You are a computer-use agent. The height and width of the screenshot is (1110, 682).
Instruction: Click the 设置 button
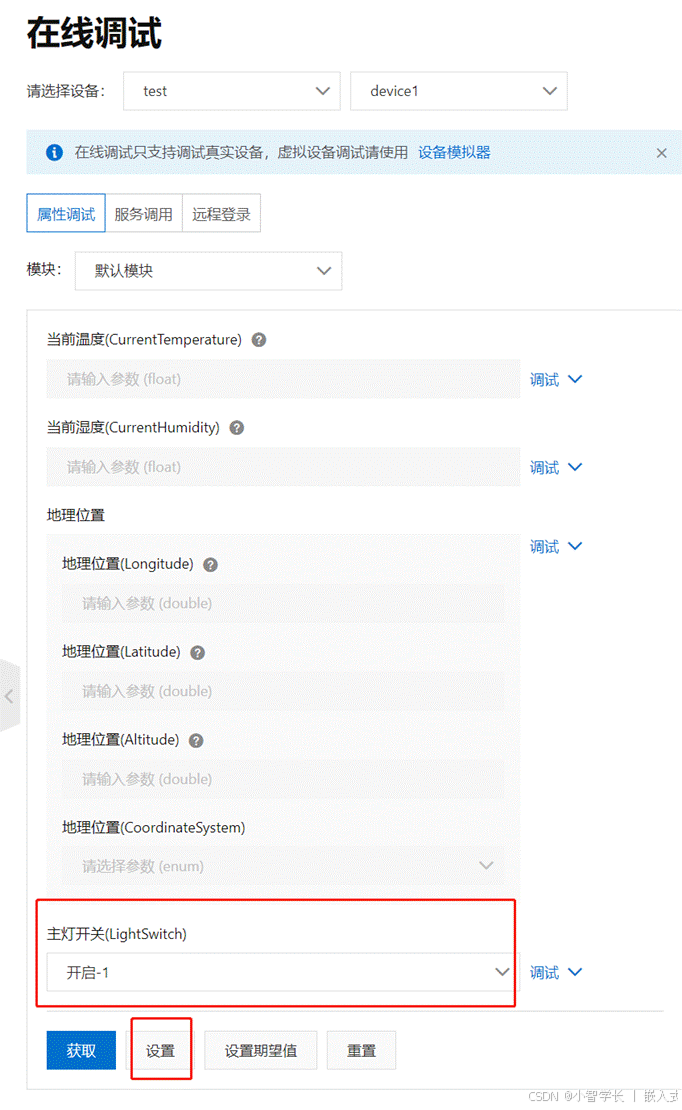click(160, 1051)
